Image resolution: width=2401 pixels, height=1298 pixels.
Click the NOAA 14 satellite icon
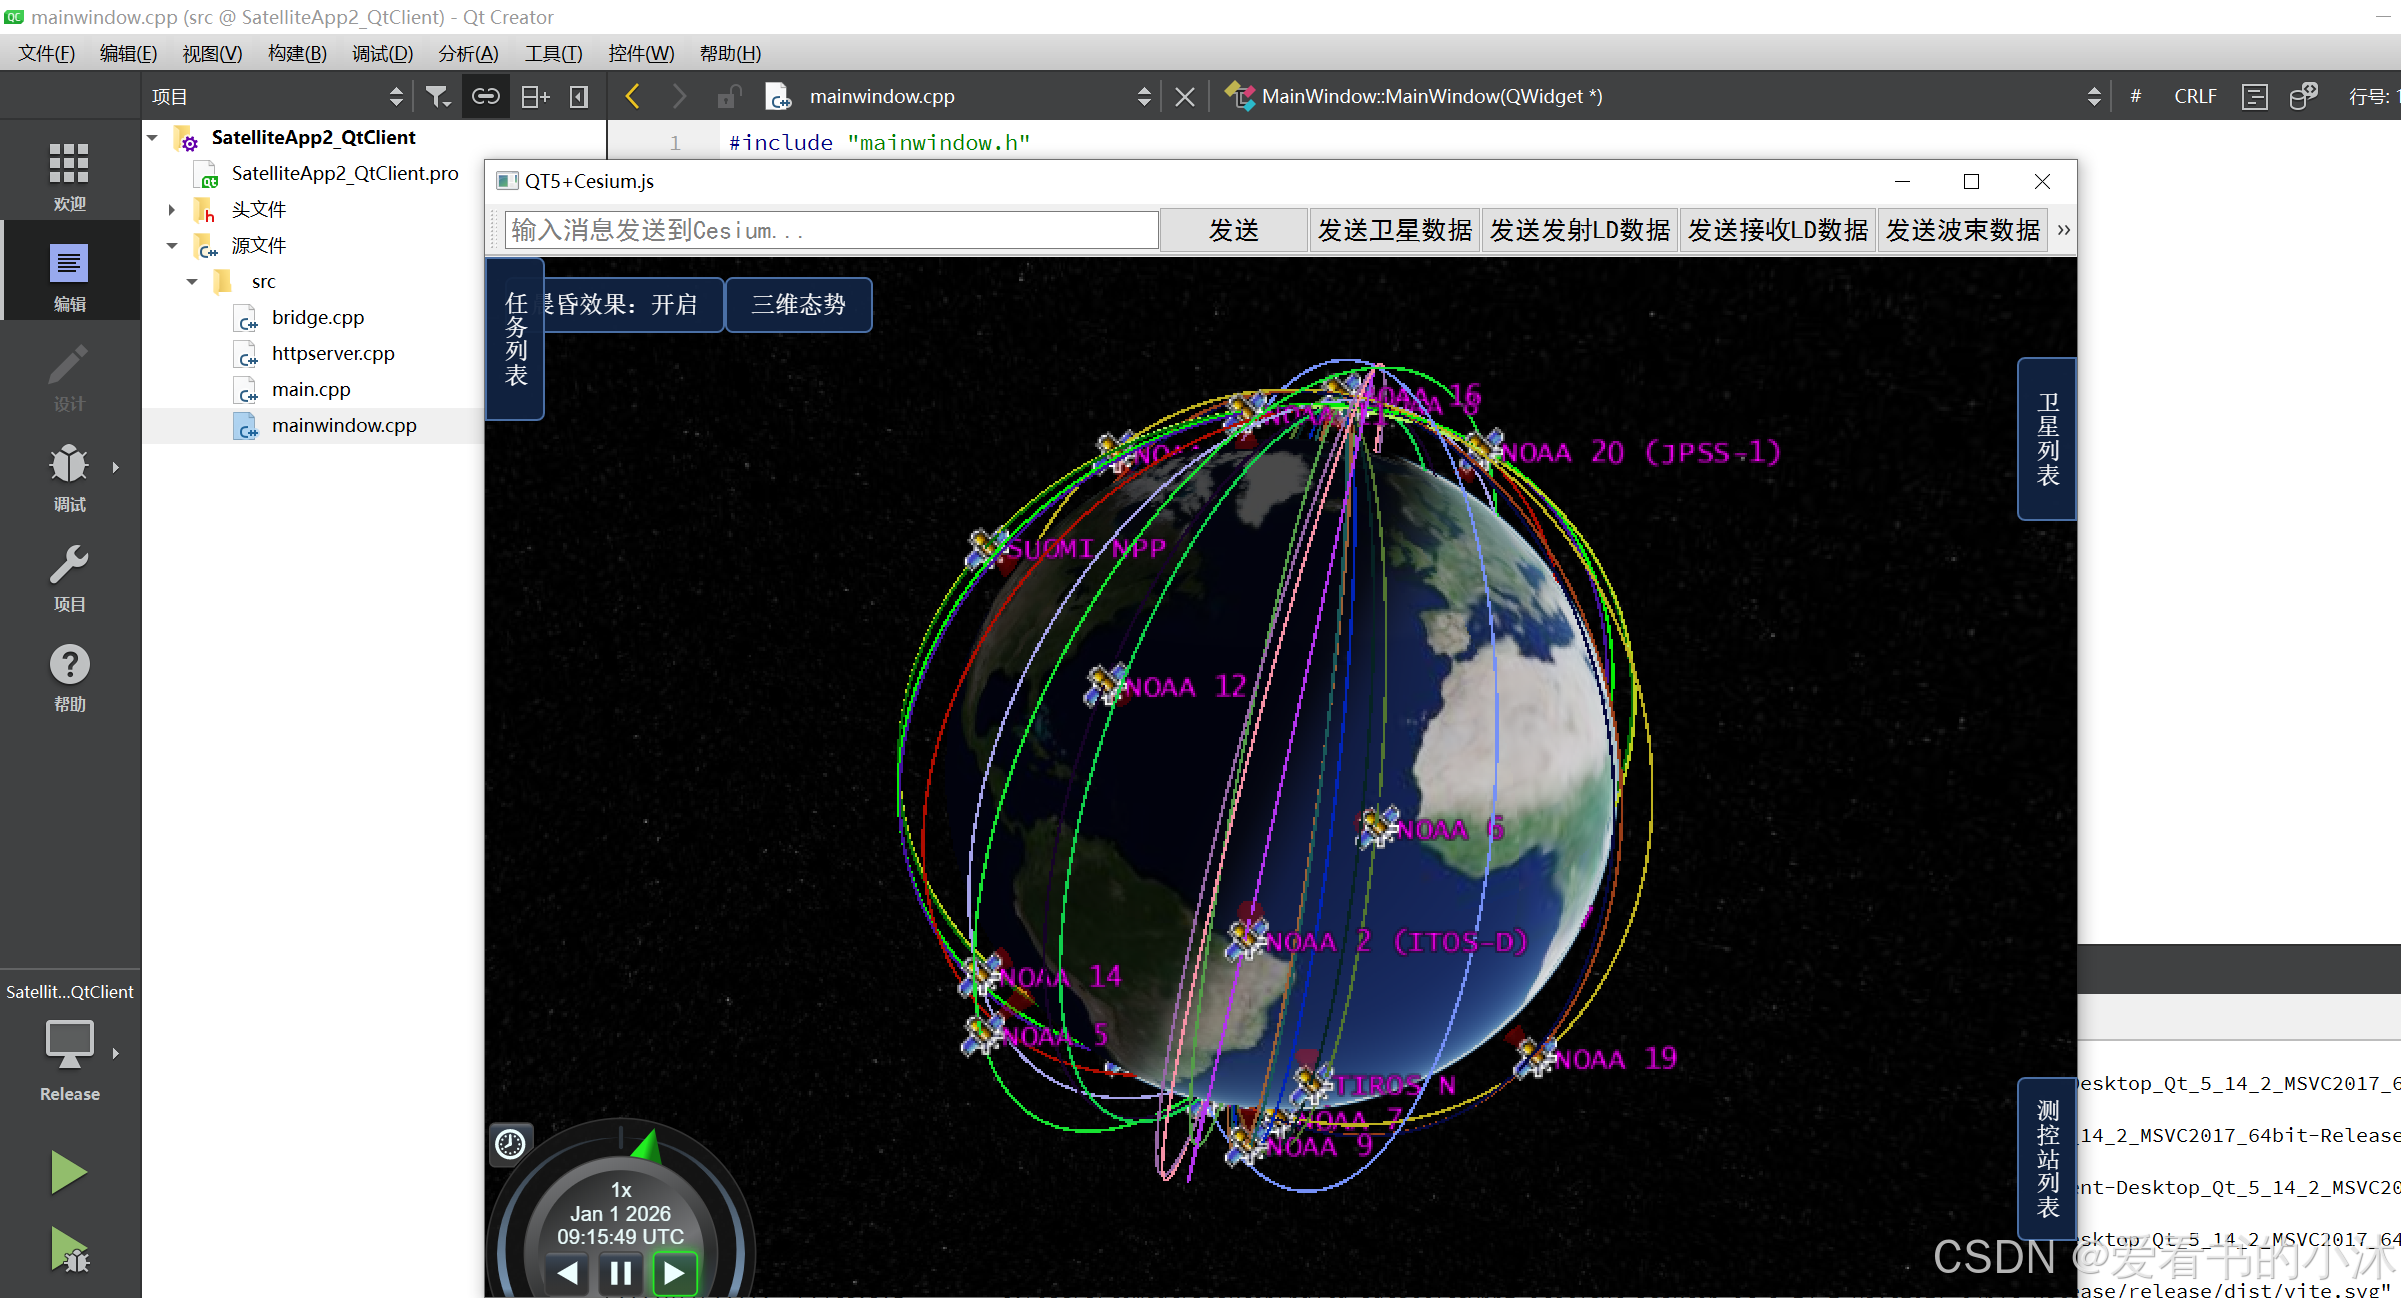coord(981,974)
